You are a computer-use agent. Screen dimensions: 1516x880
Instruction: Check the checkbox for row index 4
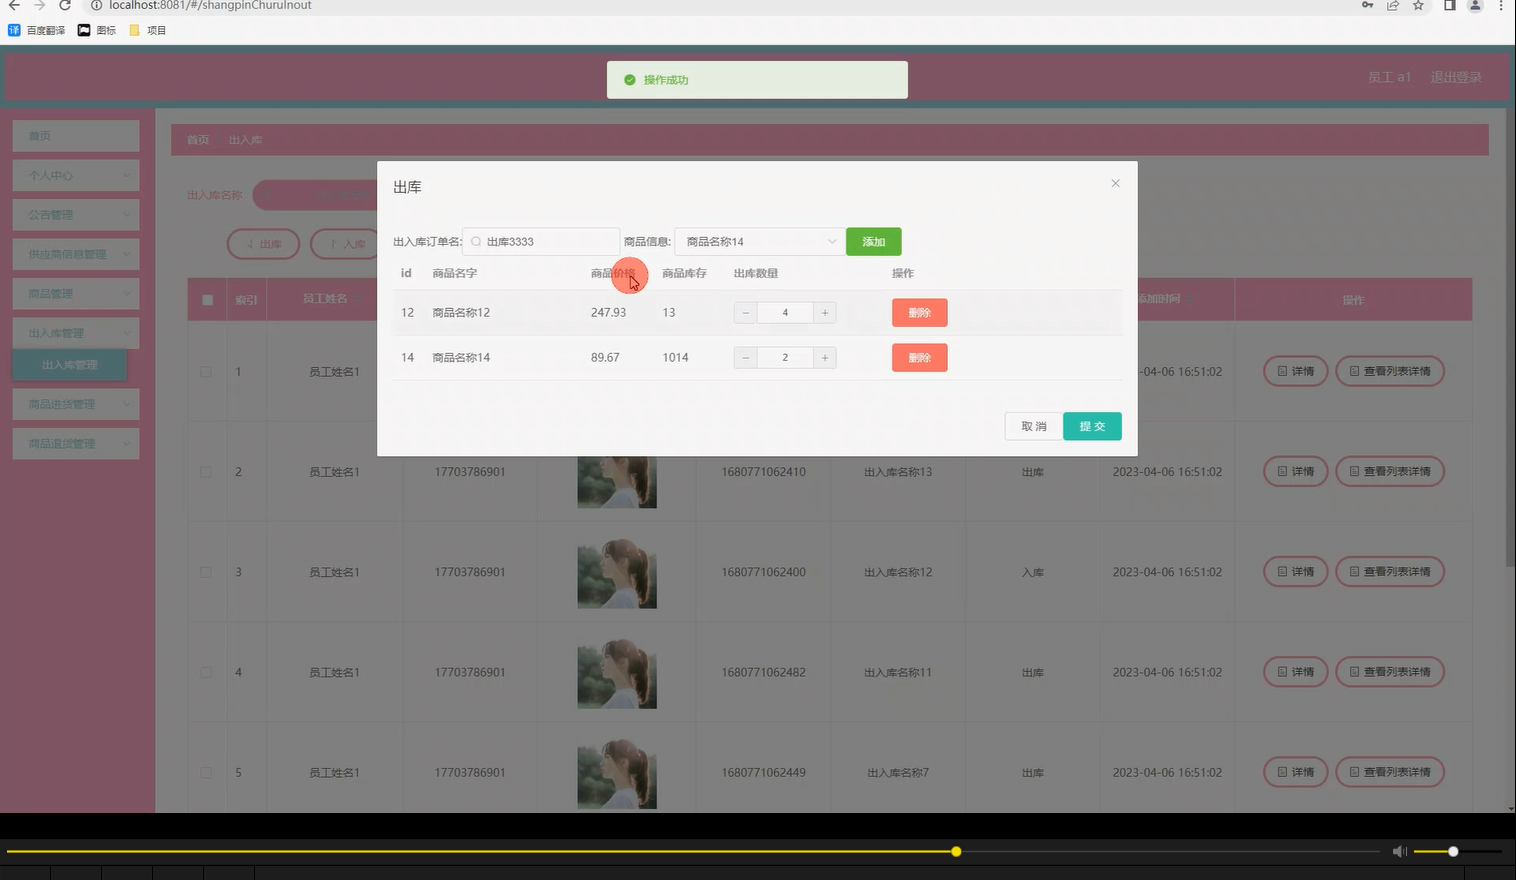pos(206,672)
